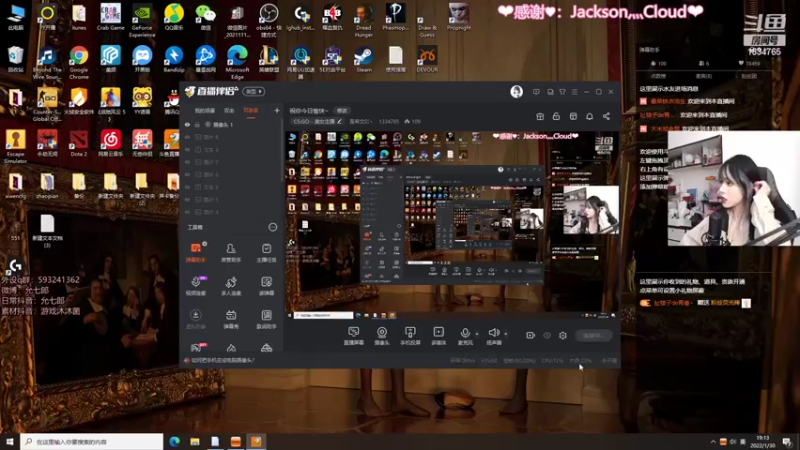Open Bandizip desktop shortcut
Screen dimensions: 800x450
[173, 60]
